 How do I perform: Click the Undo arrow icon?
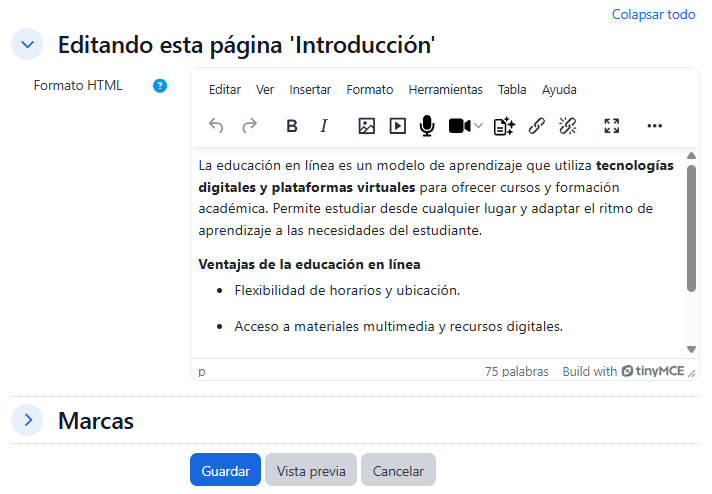216,125
